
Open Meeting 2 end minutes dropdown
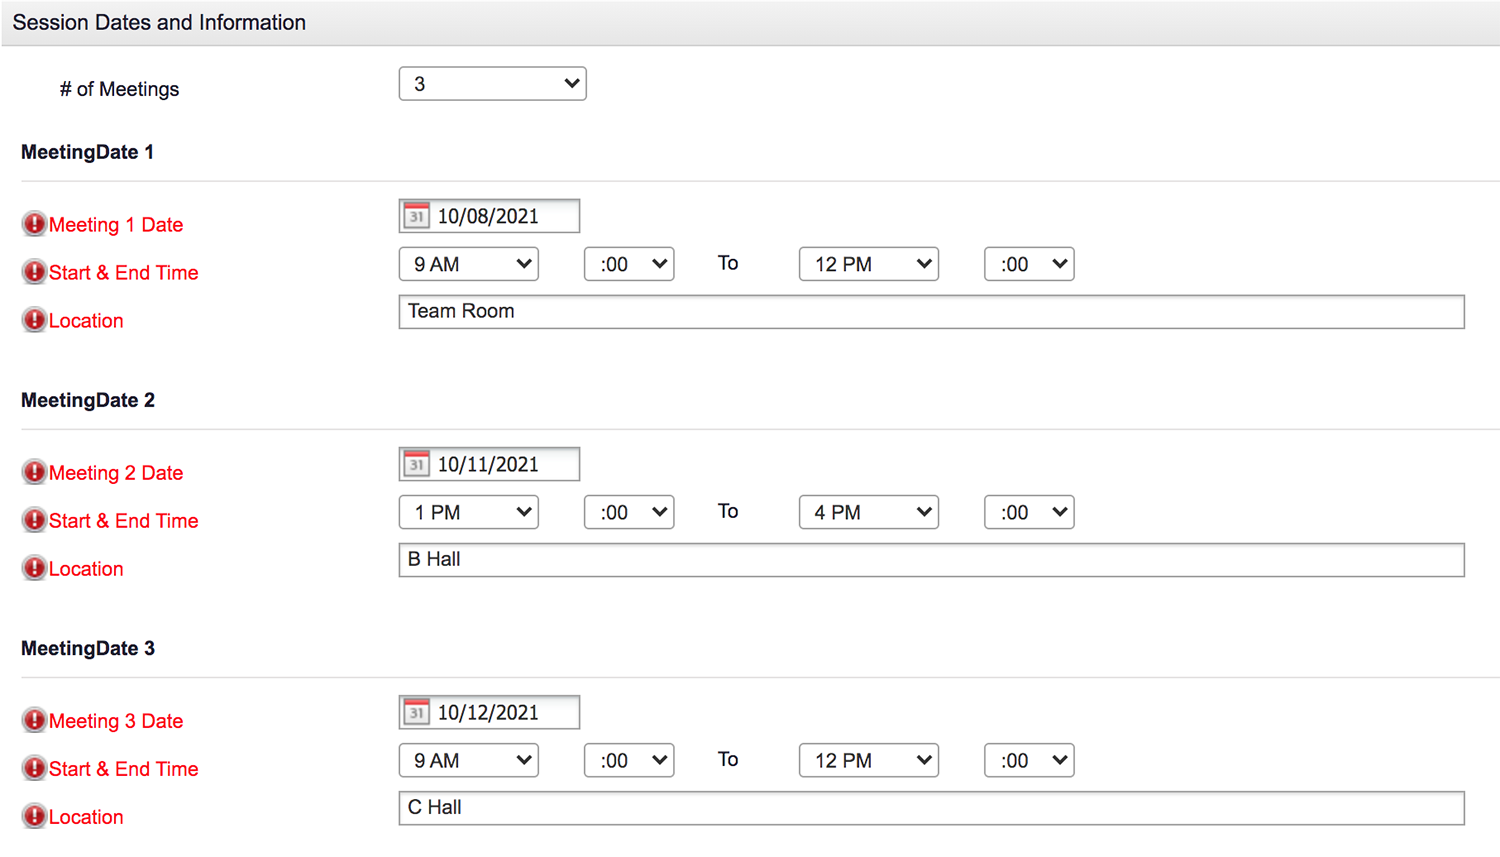point(1029,512)
